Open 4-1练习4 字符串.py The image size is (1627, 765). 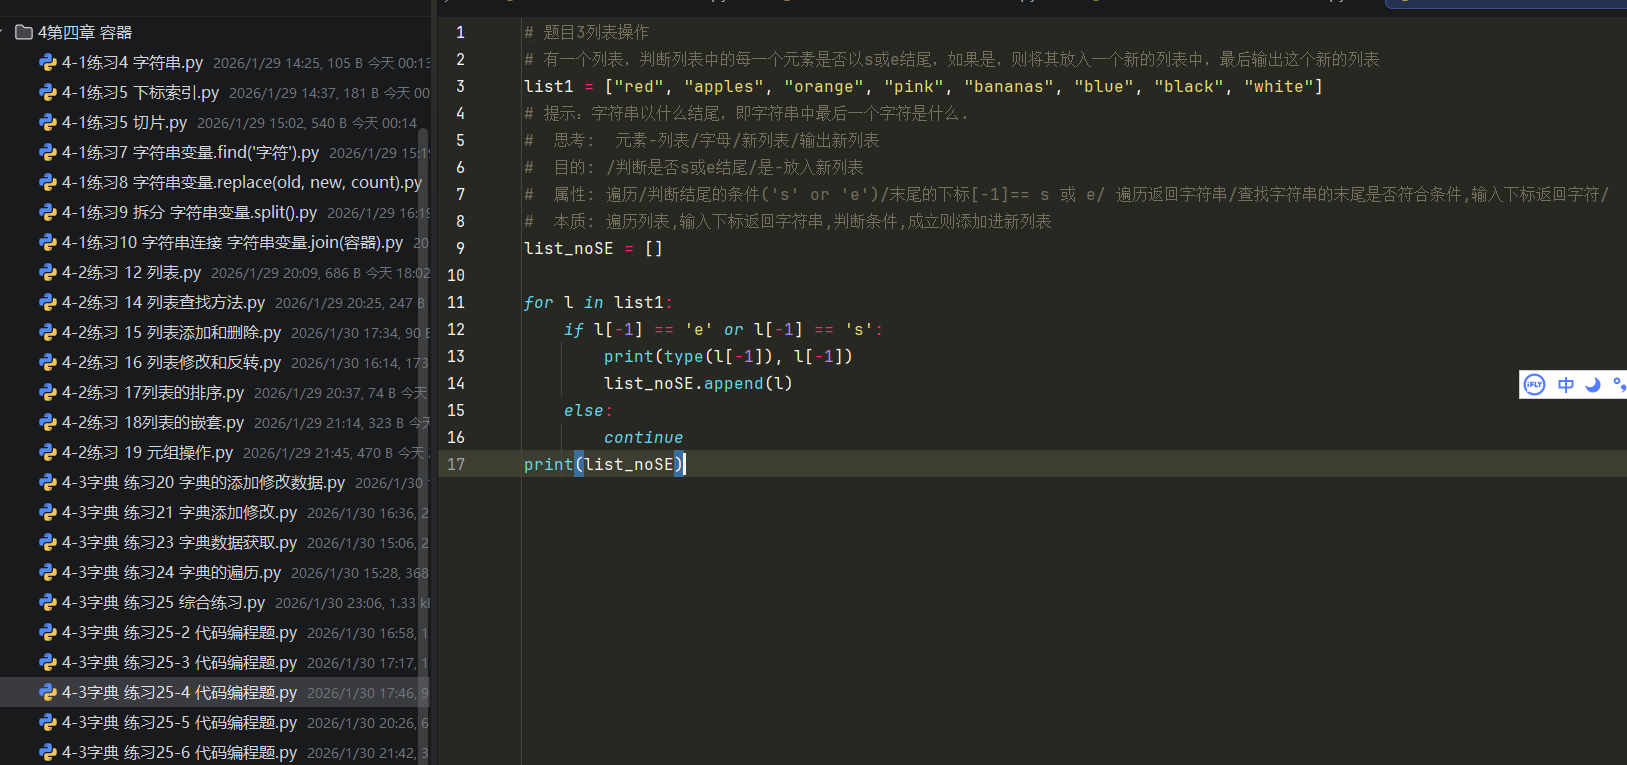[x=132, y=62]
